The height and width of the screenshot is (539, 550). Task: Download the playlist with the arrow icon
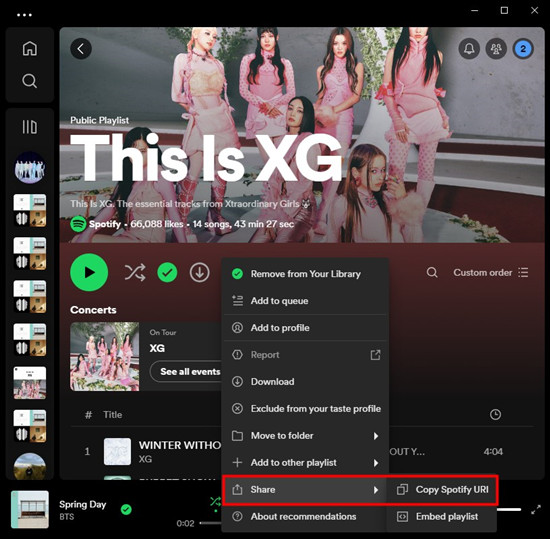pyautogui.click(x=200, y=272)
